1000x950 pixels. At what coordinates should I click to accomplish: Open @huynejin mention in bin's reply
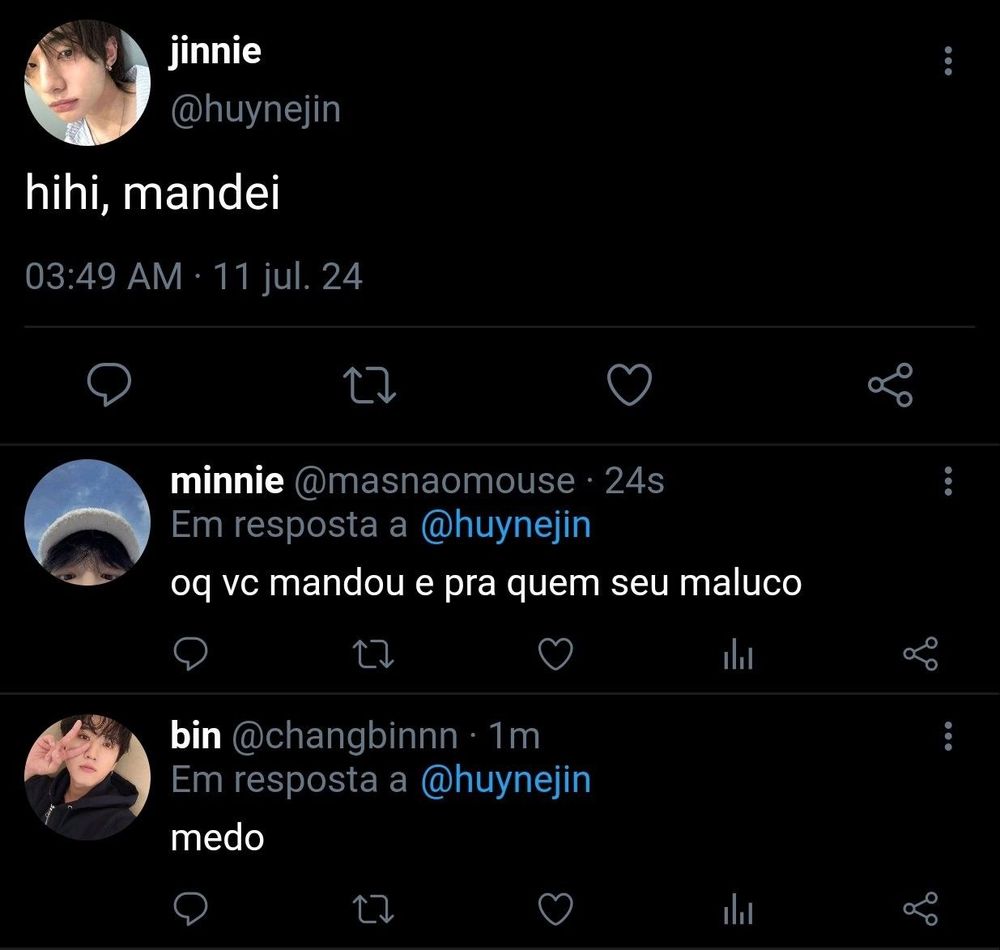[x=506, y=780]
